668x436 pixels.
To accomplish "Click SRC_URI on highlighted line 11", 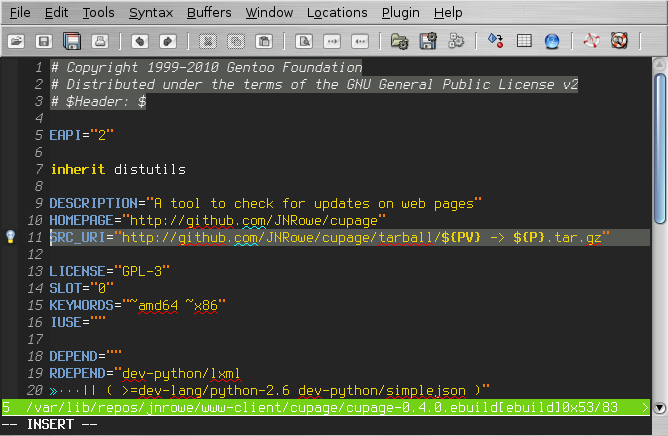I will pyautogui.click(x=78, y=237).
